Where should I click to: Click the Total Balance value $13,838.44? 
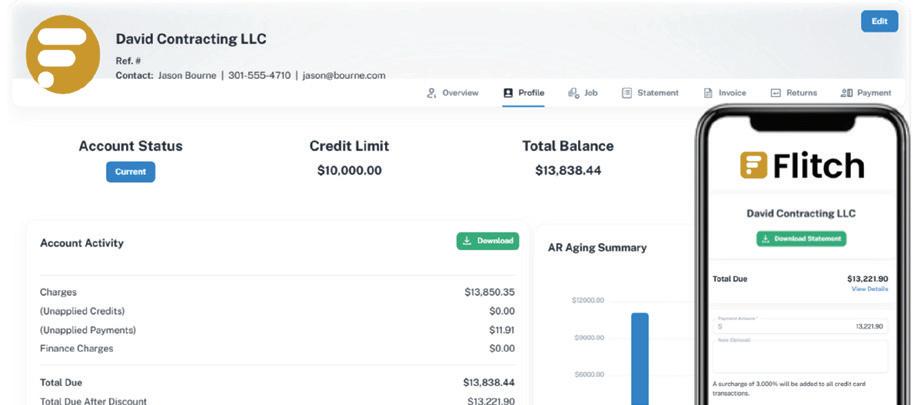568,171
